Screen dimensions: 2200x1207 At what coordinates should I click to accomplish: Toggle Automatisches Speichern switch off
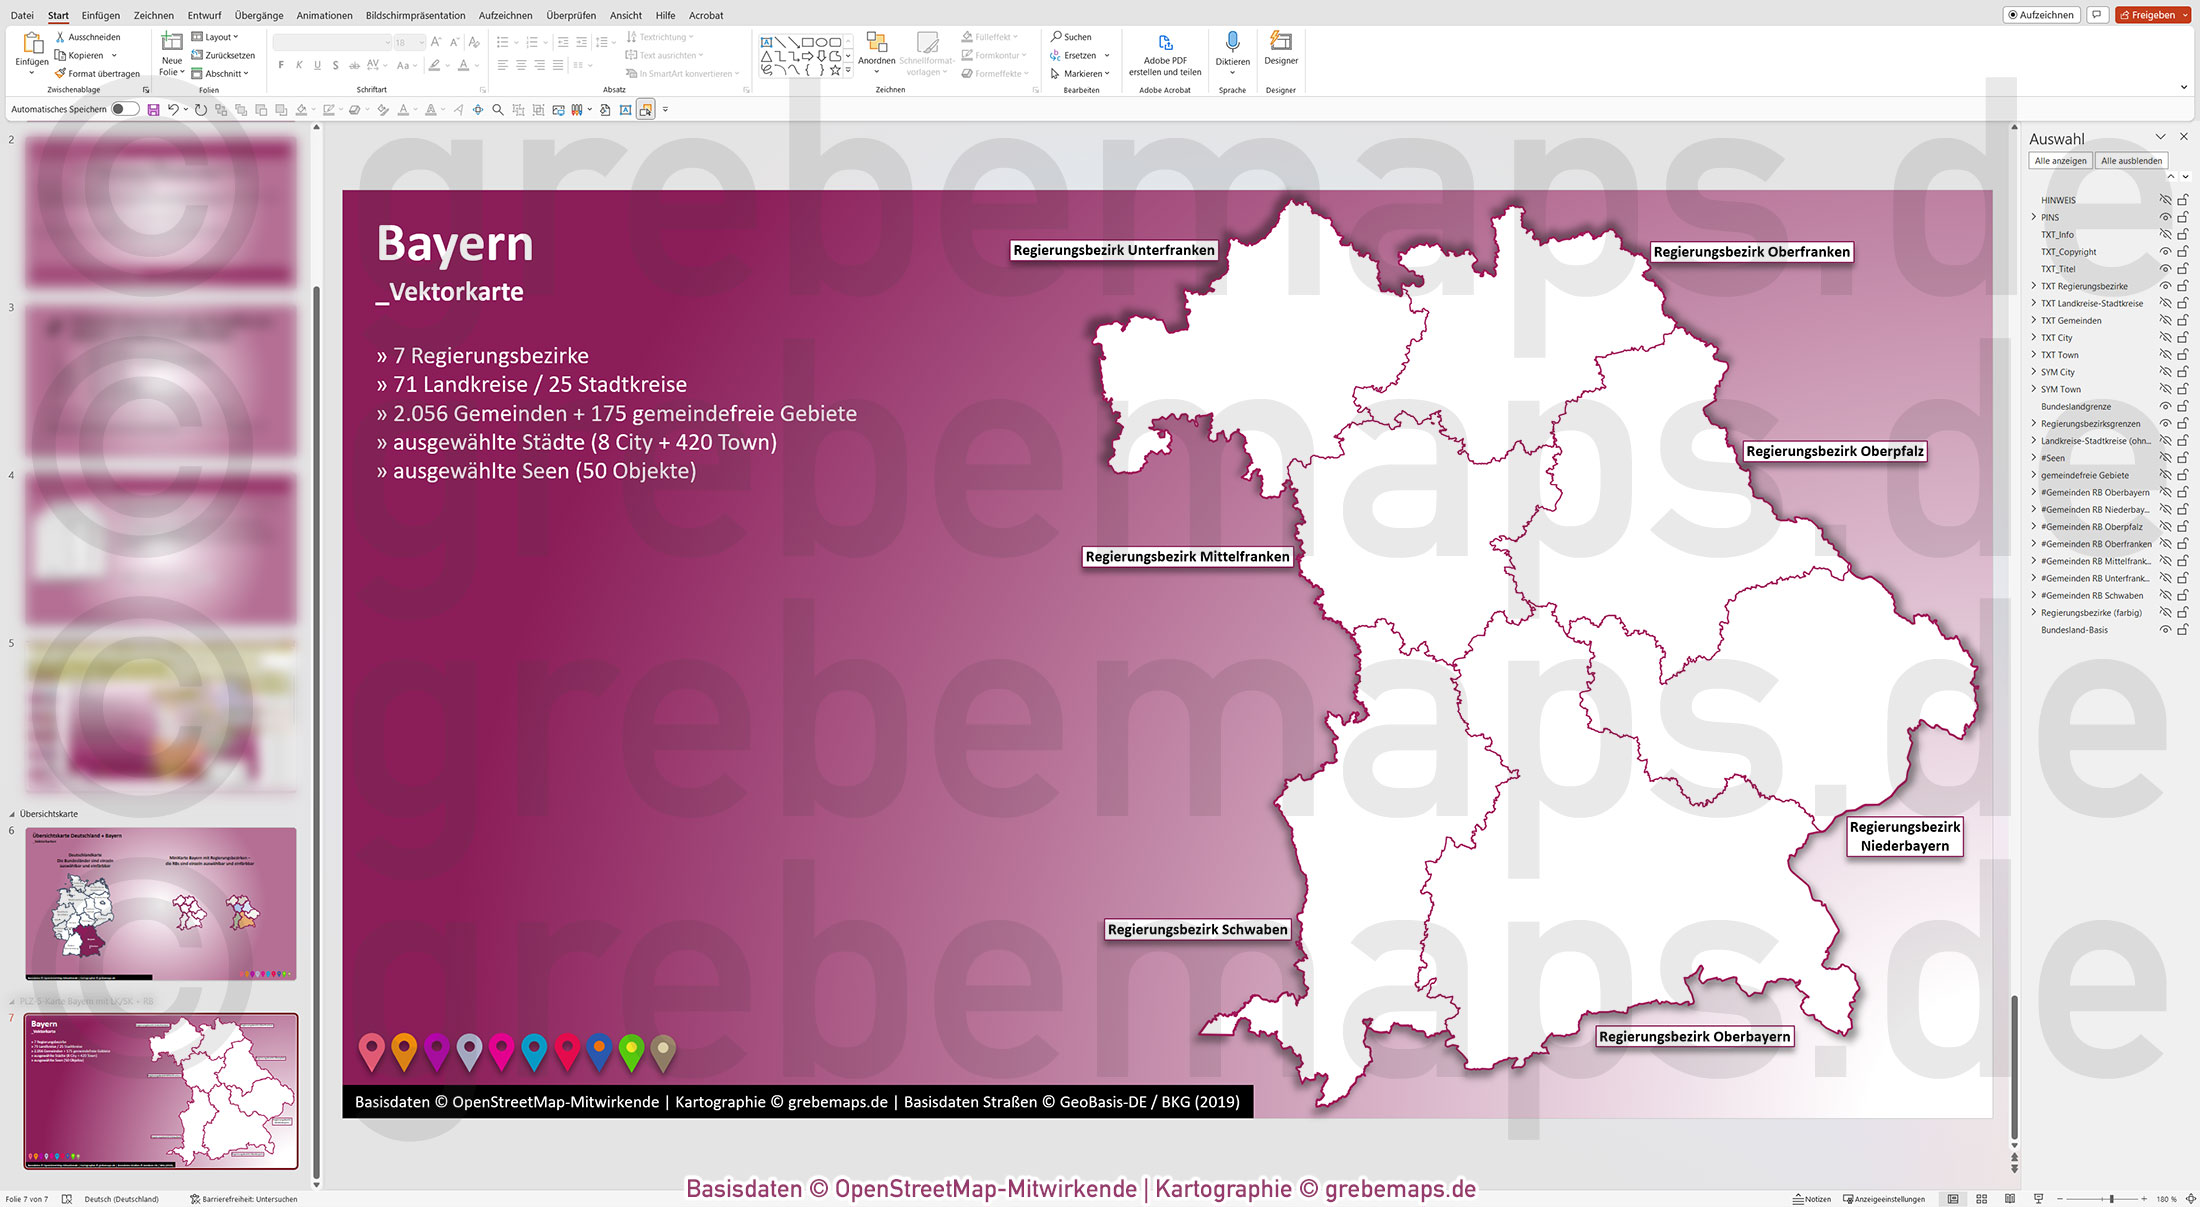point(124,110)
